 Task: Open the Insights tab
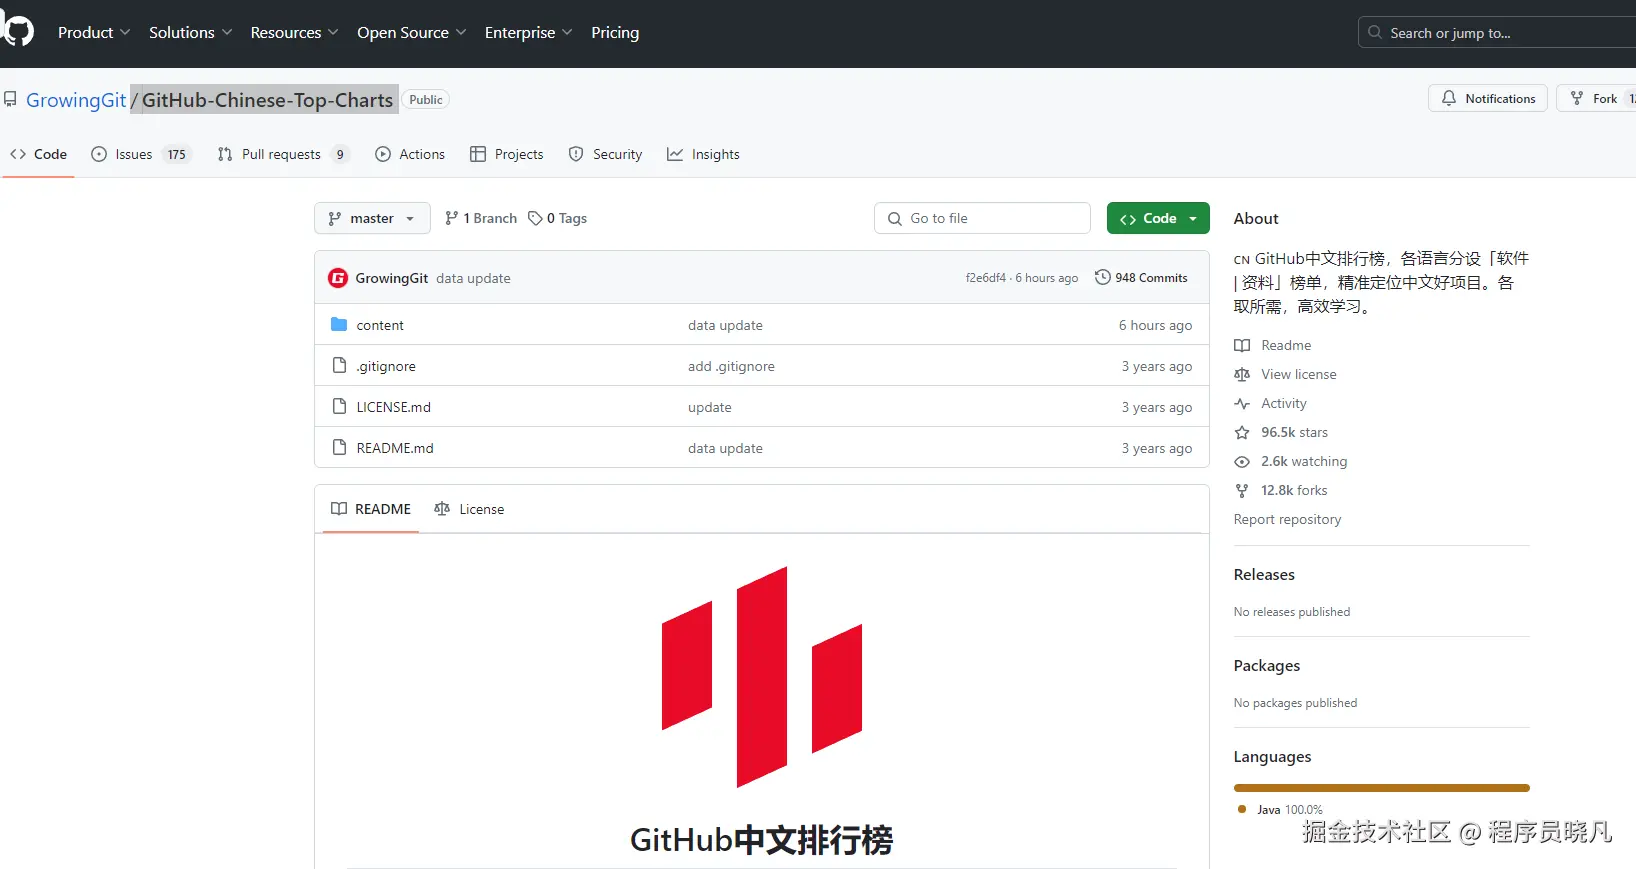[x=703, y=154]
